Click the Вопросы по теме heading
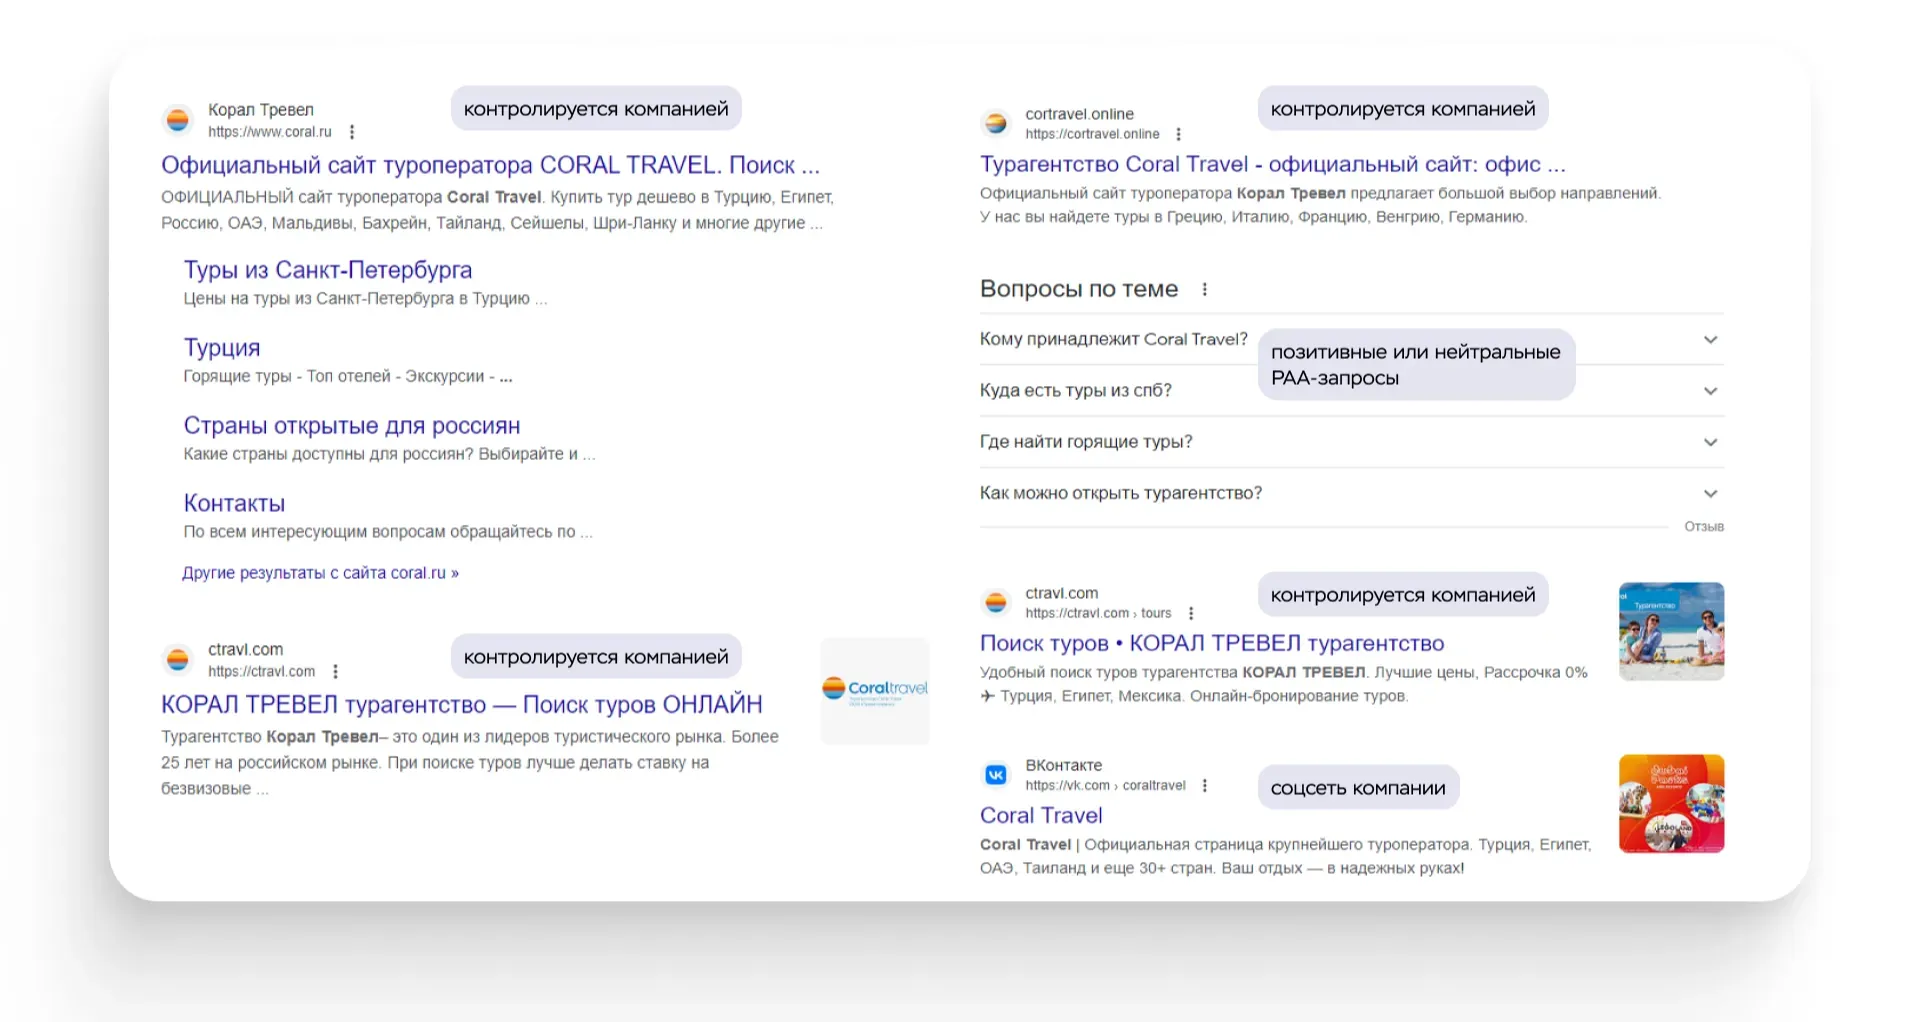 coord(1079,289)
